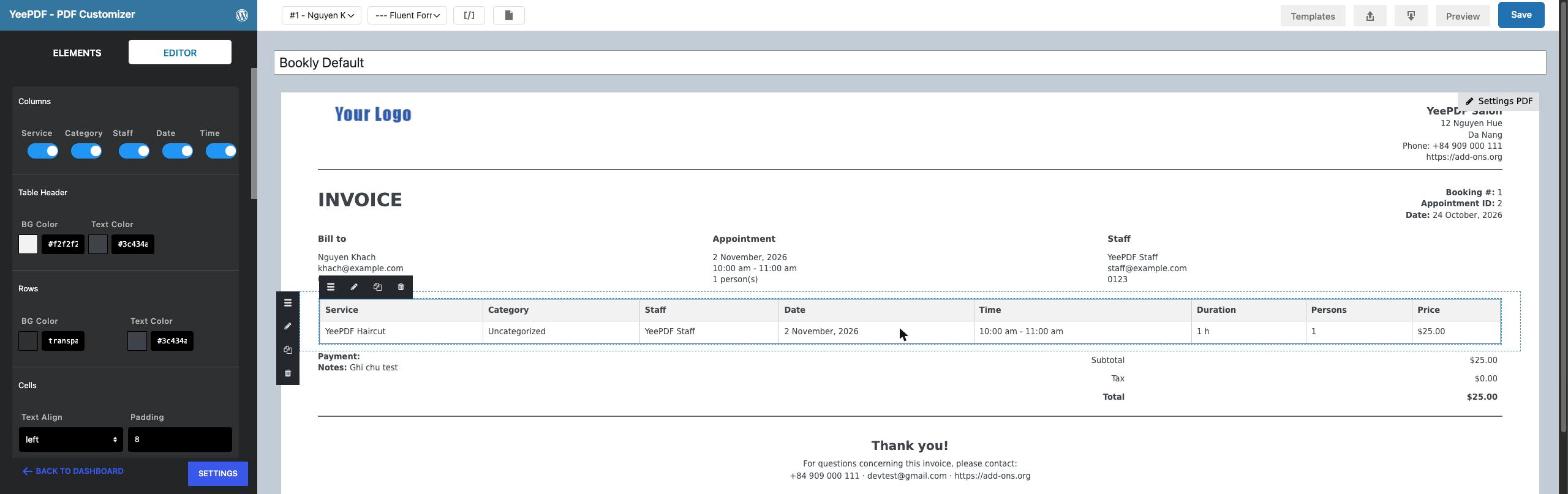This screenshot has width=1568, height=494.
Task: Open the '#1 - Nguyen K' order dropdown
Action: tap(320, 15)
